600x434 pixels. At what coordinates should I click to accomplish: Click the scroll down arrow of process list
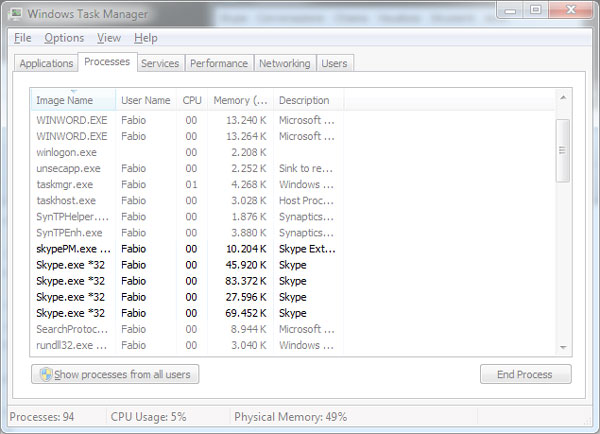click(x=563, y=347)
